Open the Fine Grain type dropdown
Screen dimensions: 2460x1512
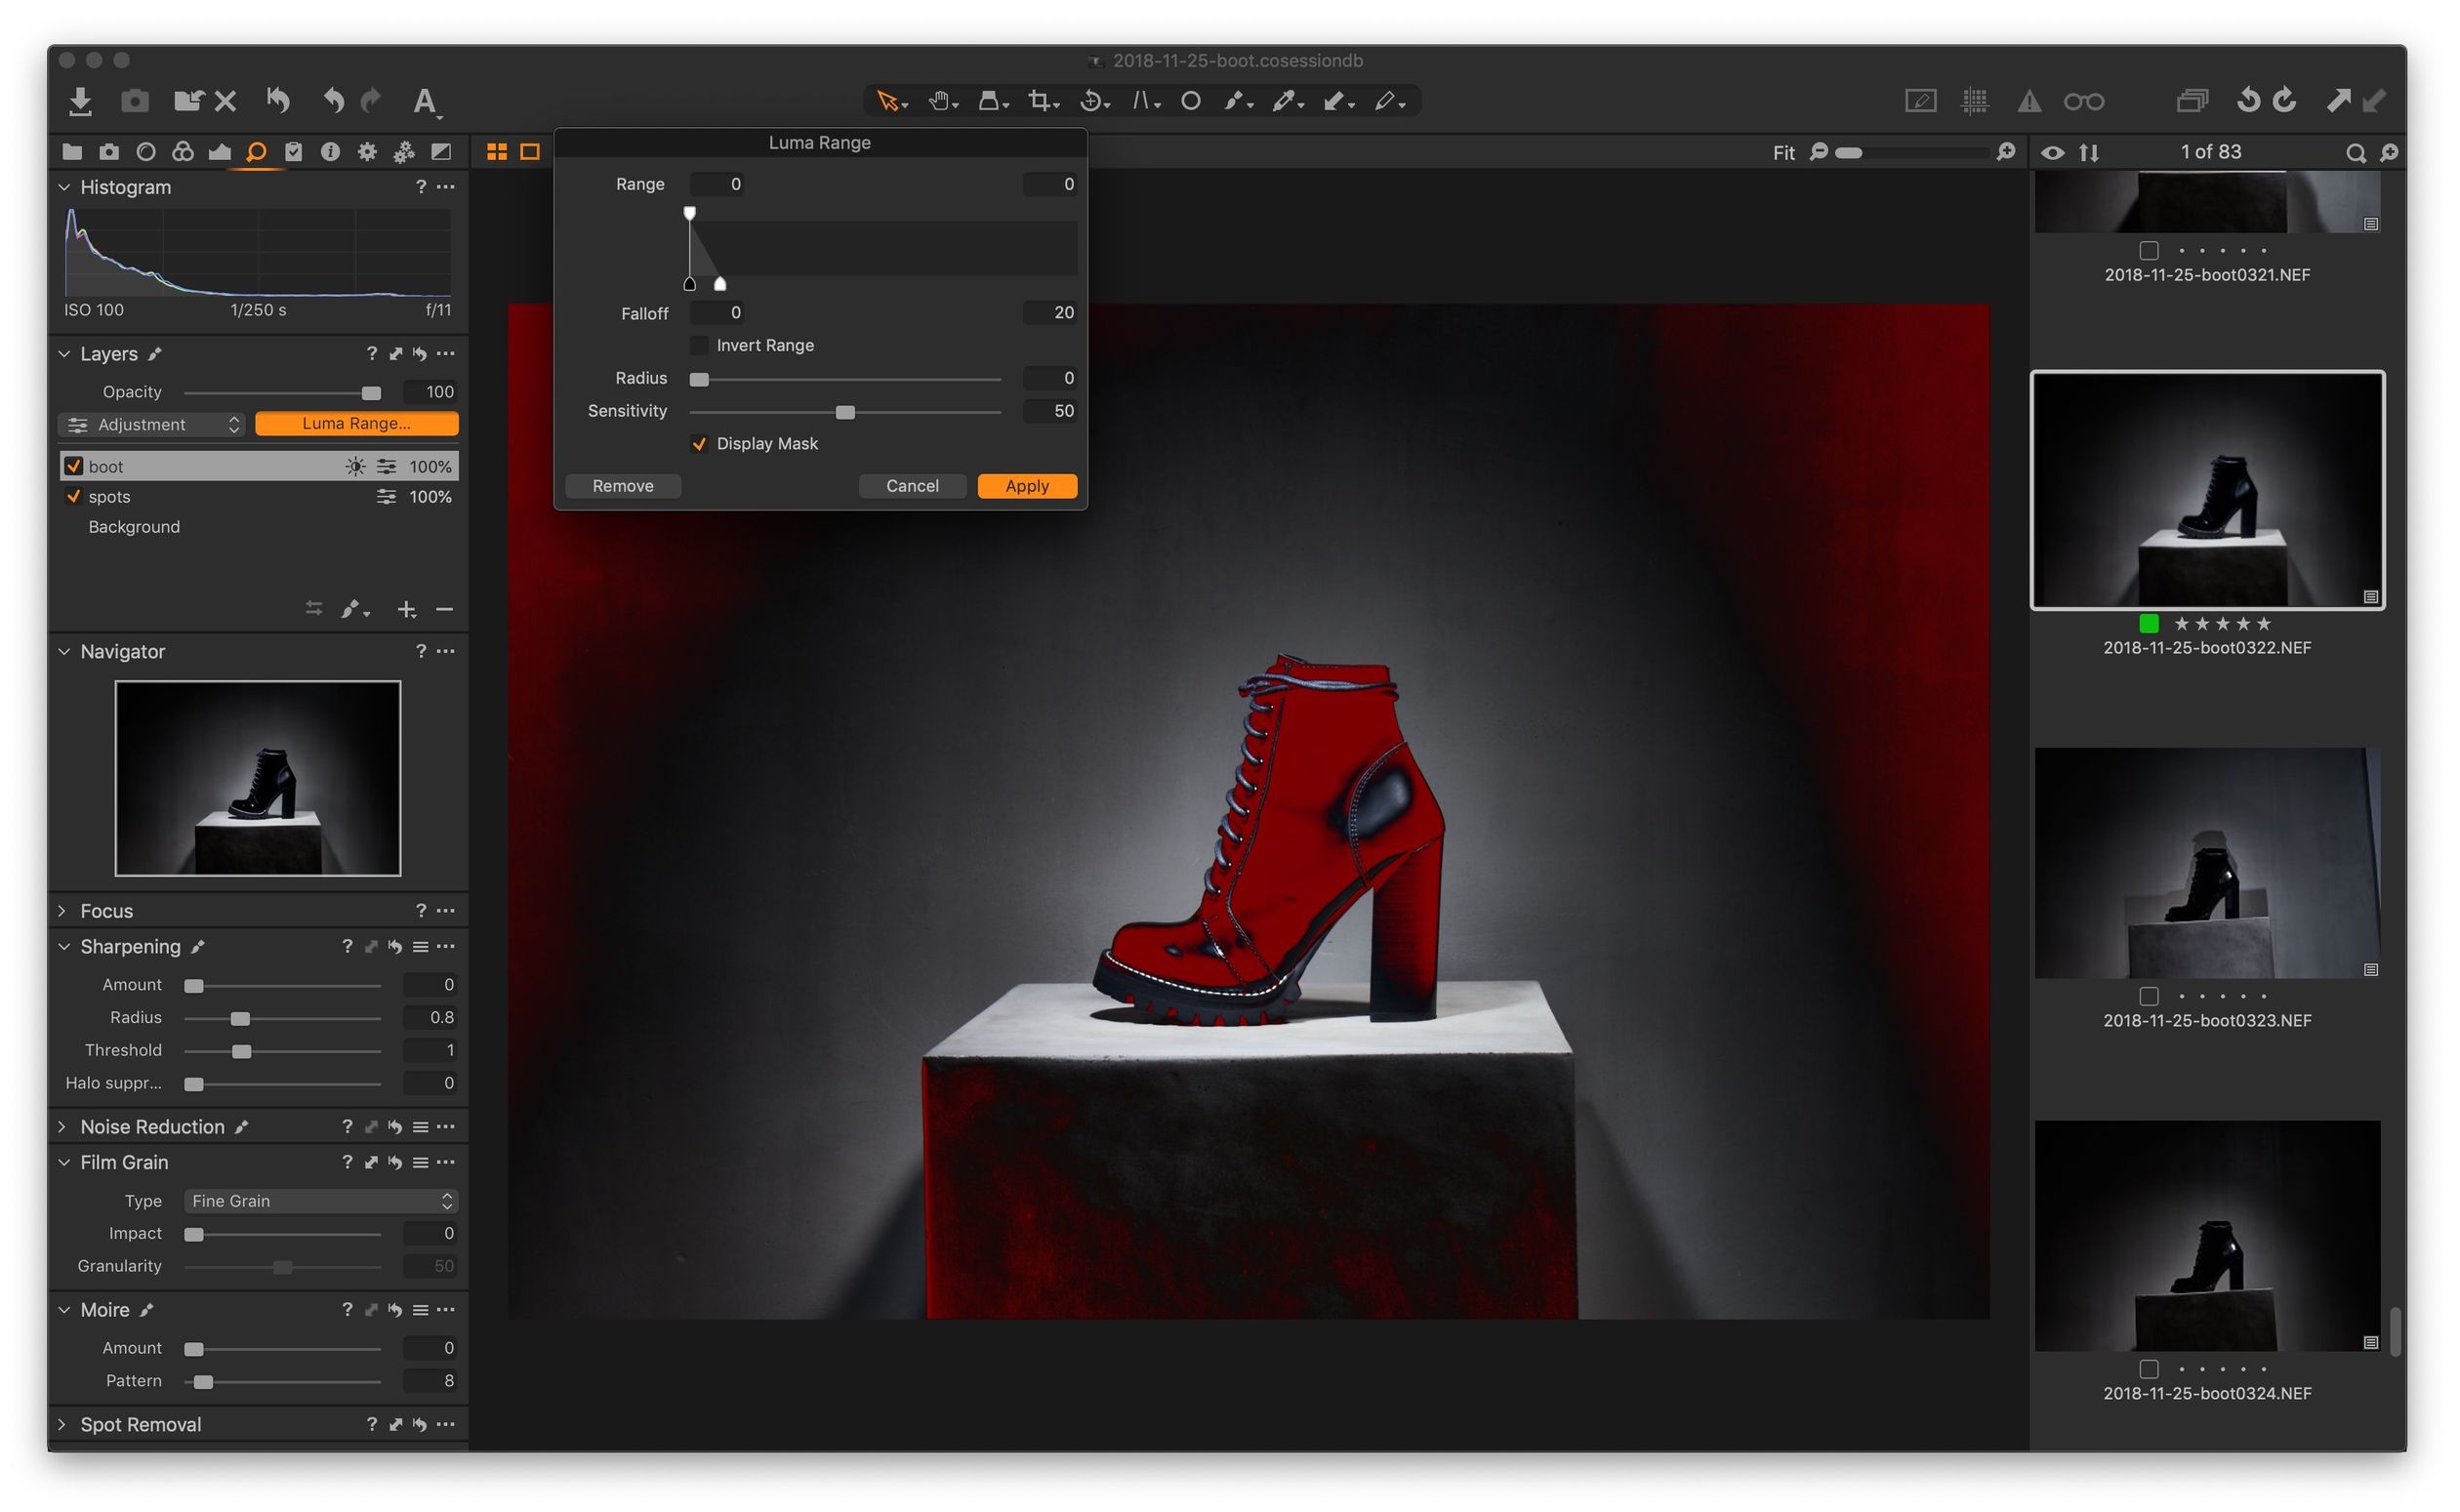click(x=320, y=1200)
